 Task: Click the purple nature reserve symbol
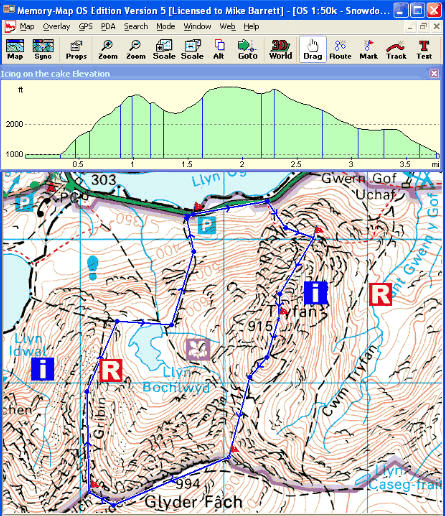click(198, 350)
